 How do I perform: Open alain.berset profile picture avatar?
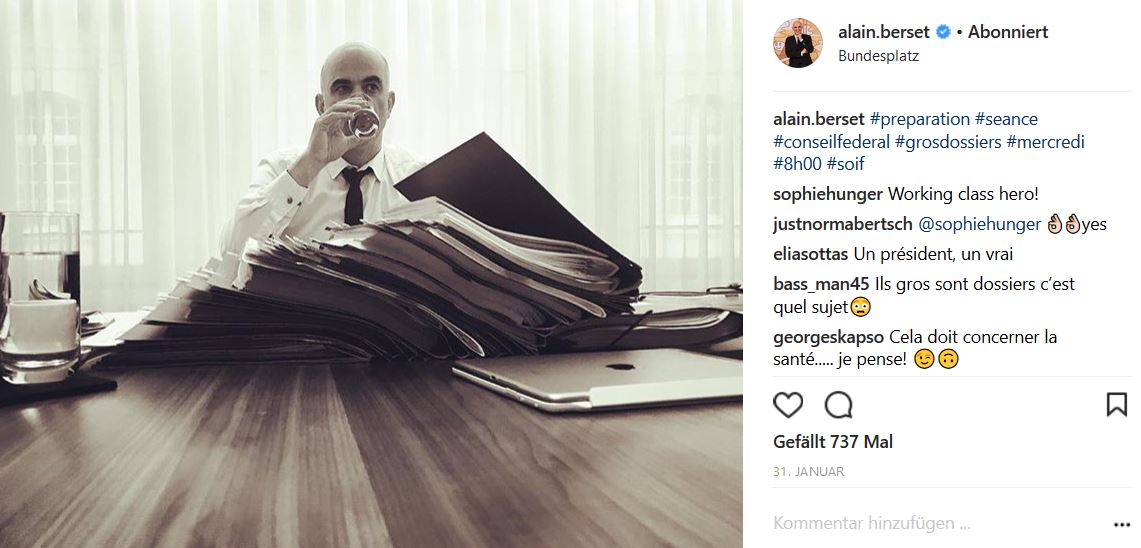tap(798, 43)
